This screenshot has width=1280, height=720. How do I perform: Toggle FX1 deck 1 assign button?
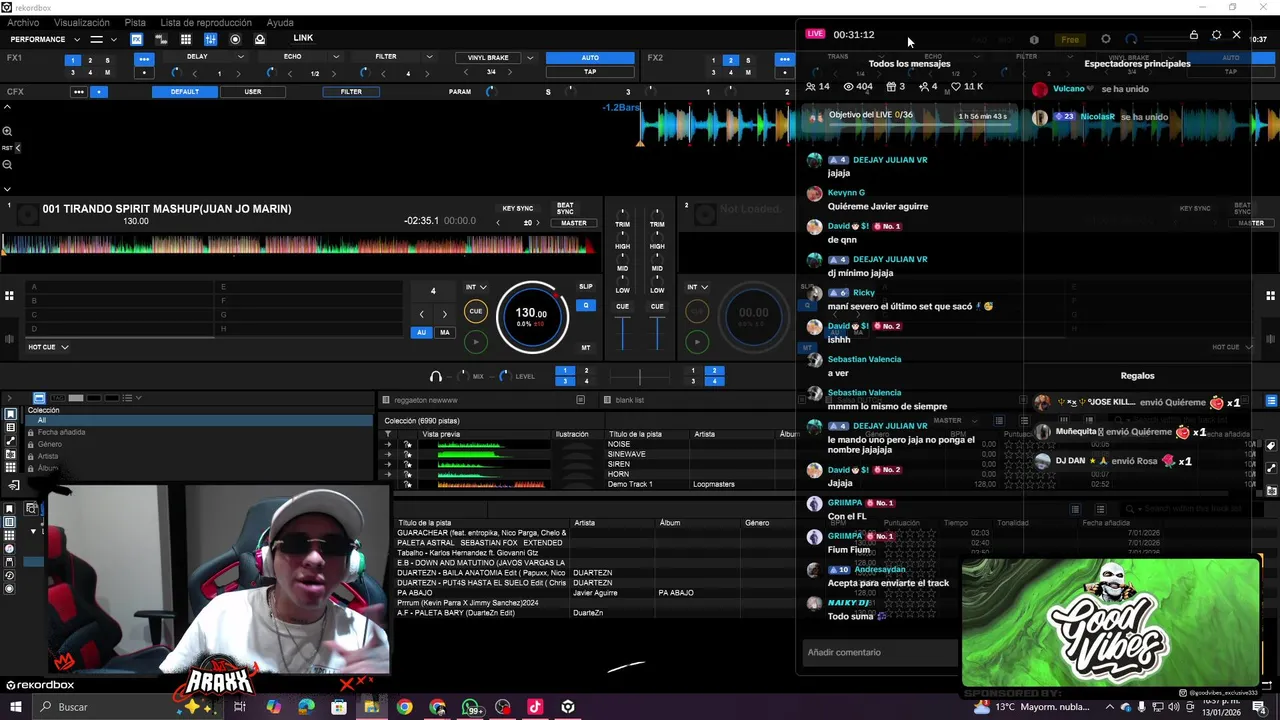pyautogui.click(x=72, y=60)
